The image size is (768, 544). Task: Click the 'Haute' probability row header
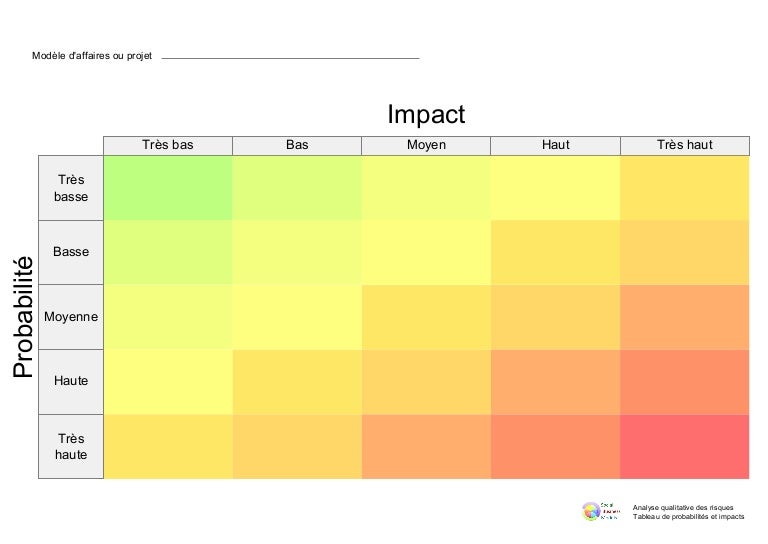pyautogui.click(x=71, y=381)
